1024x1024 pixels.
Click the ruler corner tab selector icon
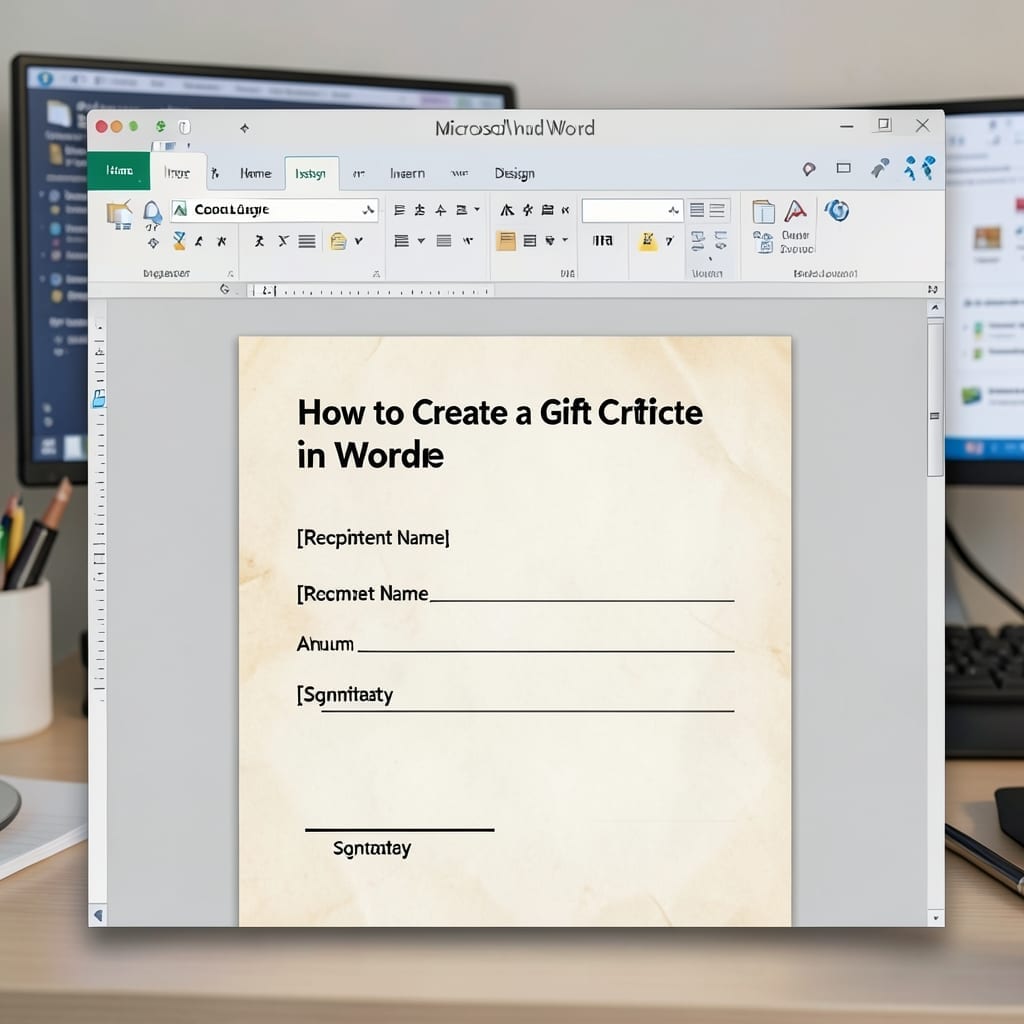pos(225,289)
